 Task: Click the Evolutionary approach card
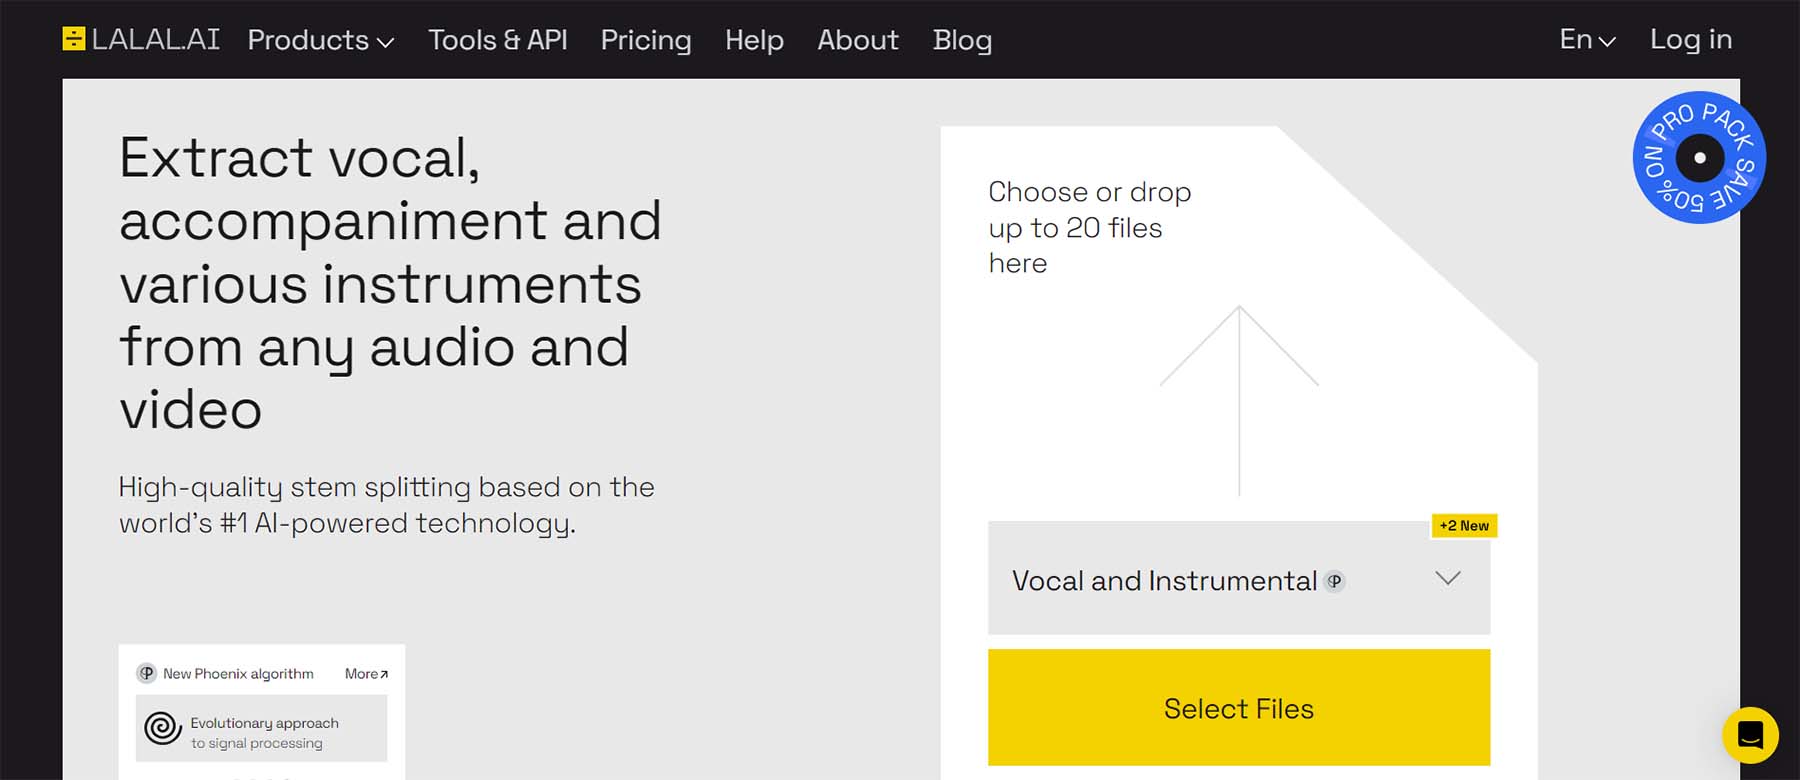tap(260, 729)
